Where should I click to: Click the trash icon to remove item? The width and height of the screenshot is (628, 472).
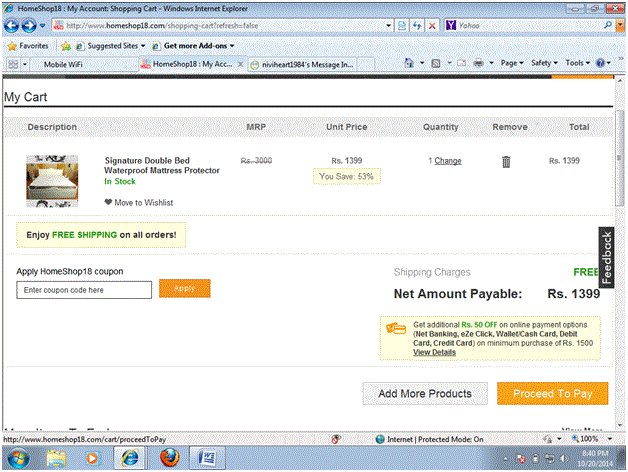[506, 161]
